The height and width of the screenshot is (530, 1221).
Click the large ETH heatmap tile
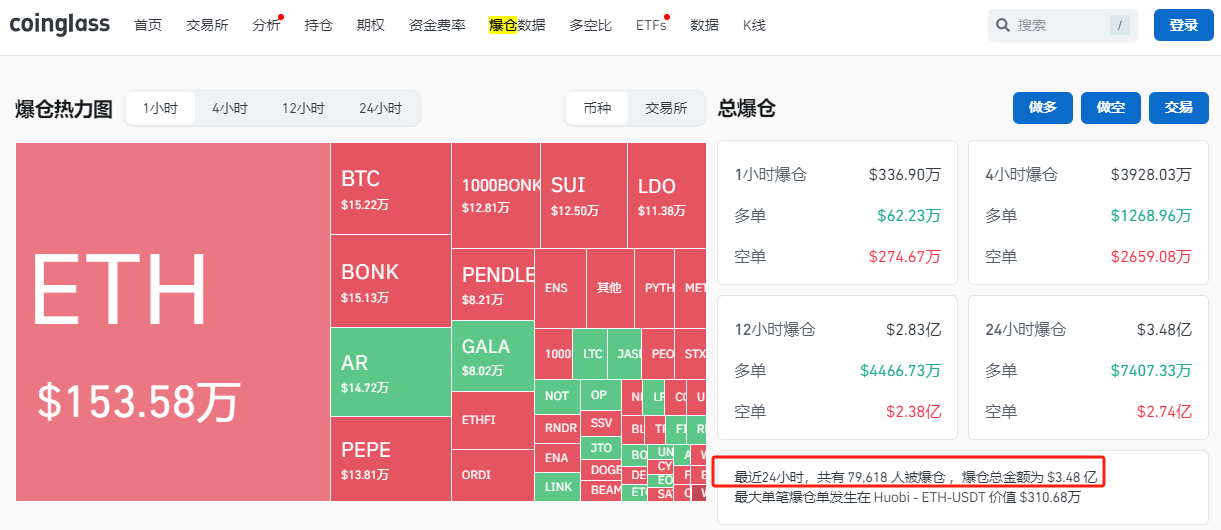172,322
